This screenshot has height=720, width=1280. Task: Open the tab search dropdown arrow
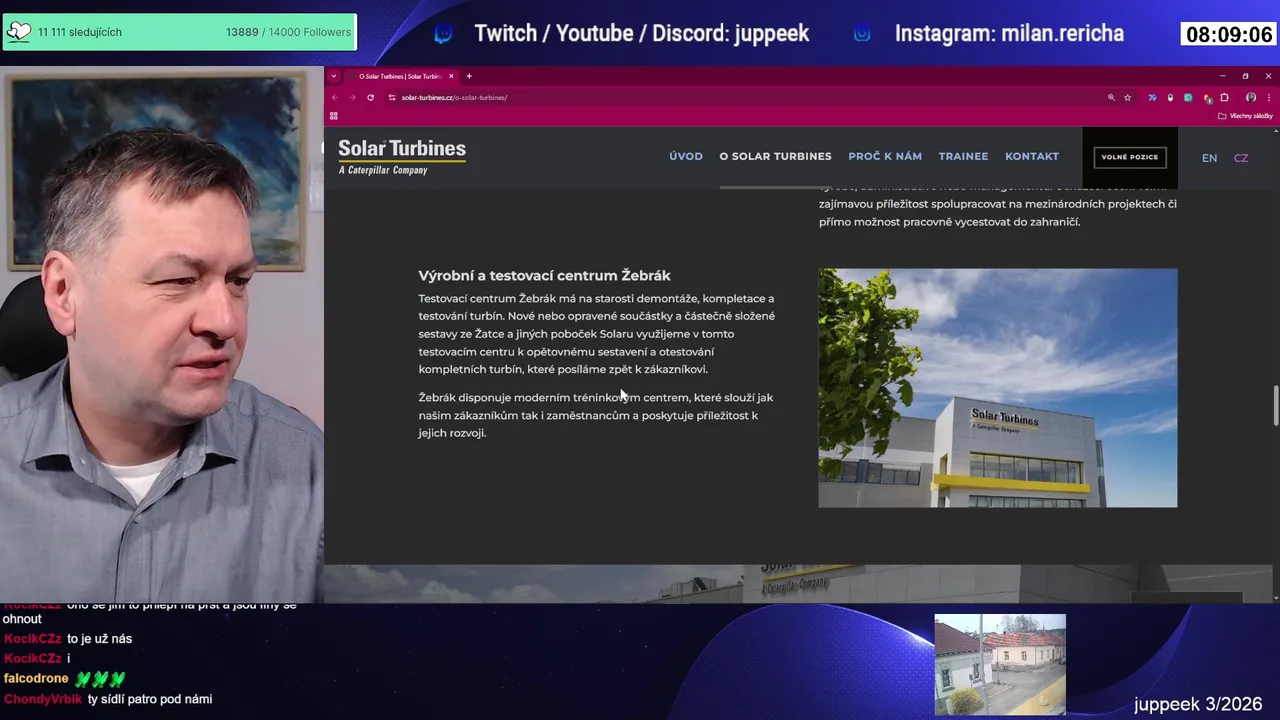[x=334, y=76]
